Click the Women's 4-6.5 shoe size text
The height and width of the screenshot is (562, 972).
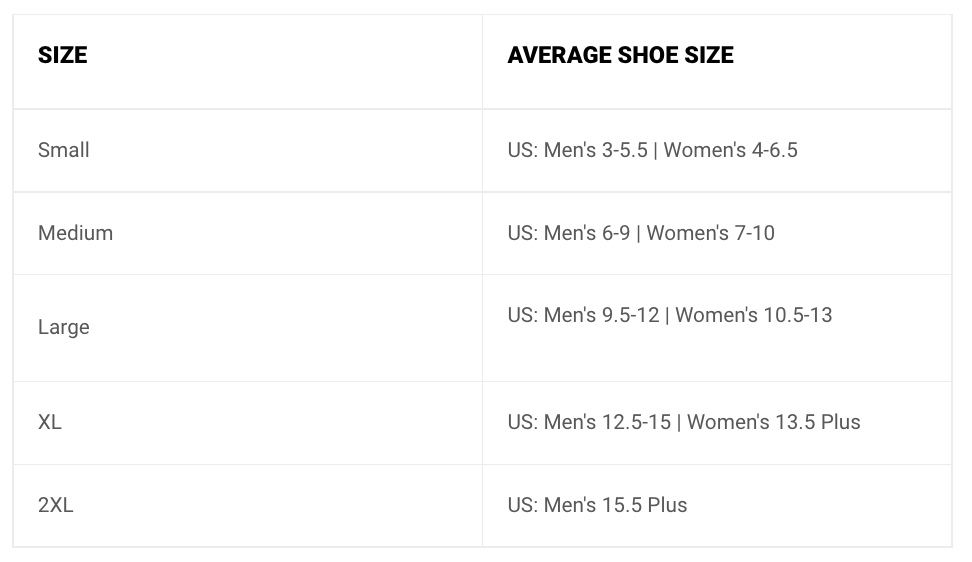coord(731,150)
